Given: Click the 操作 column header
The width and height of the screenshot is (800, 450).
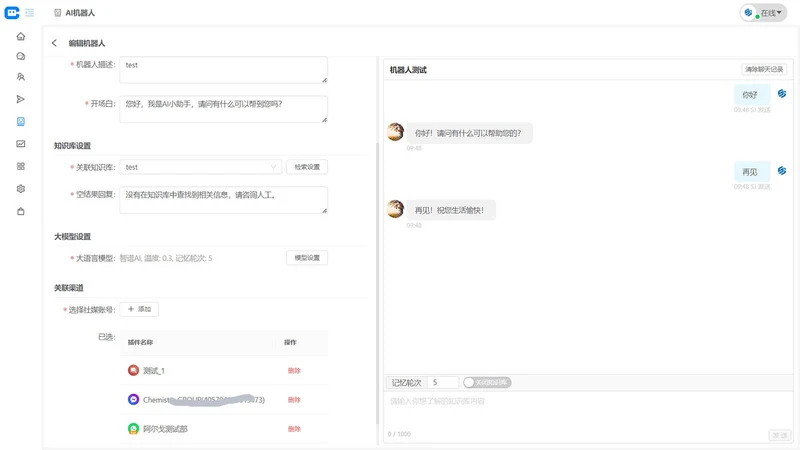Looking at the screenshot, I should [x=290, y=342].
